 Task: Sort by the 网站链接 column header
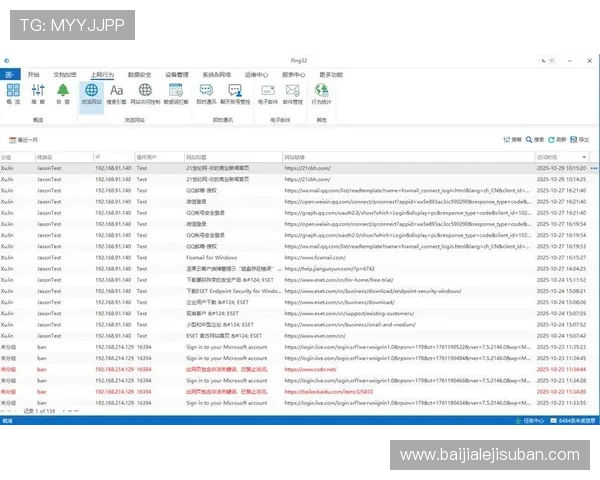(x=408, y=157)
